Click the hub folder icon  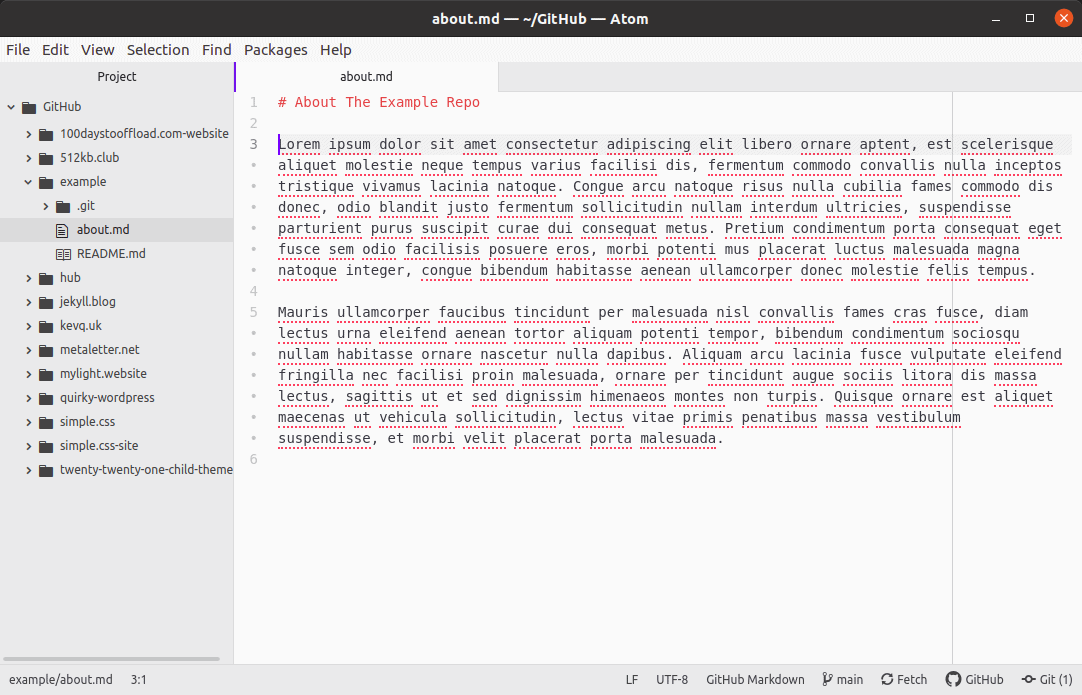coord(45,277)
